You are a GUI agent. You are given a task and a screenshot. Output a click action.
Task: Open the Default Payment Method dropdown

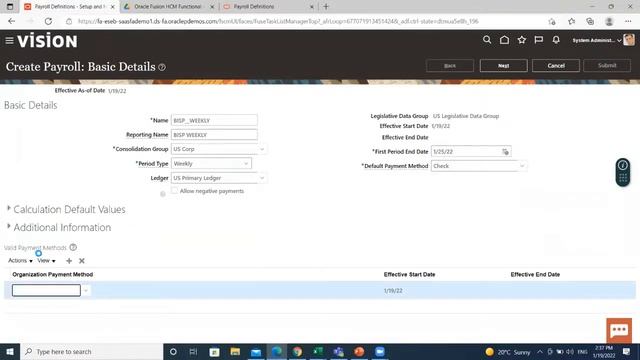[522, 166]
